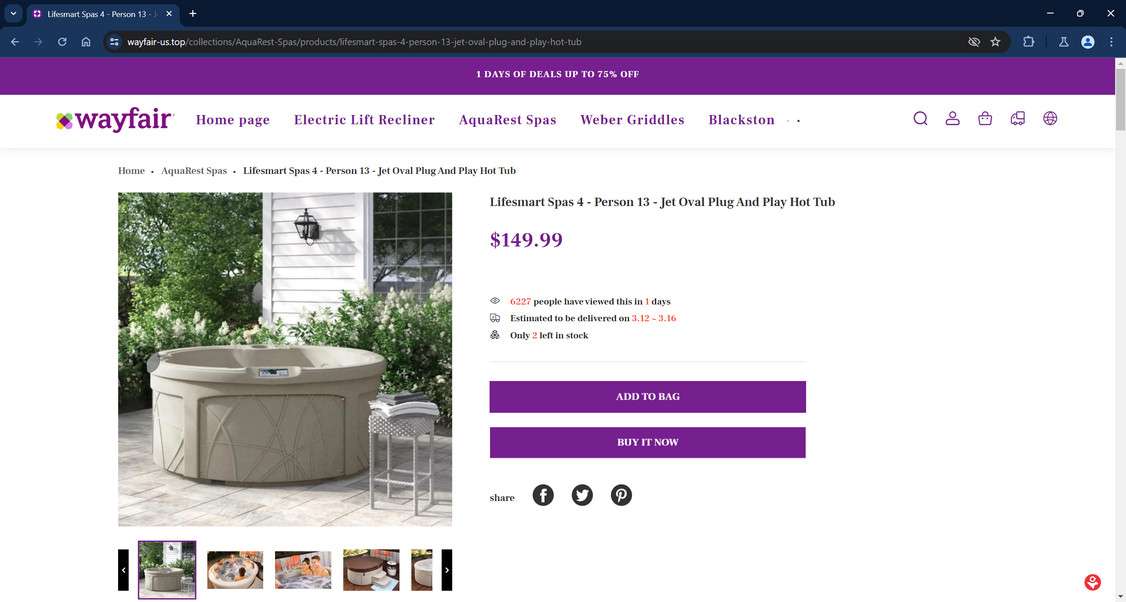Open the globe language selector icon
Viewport: 1126px width, 602px height.
coord(1050,119)
